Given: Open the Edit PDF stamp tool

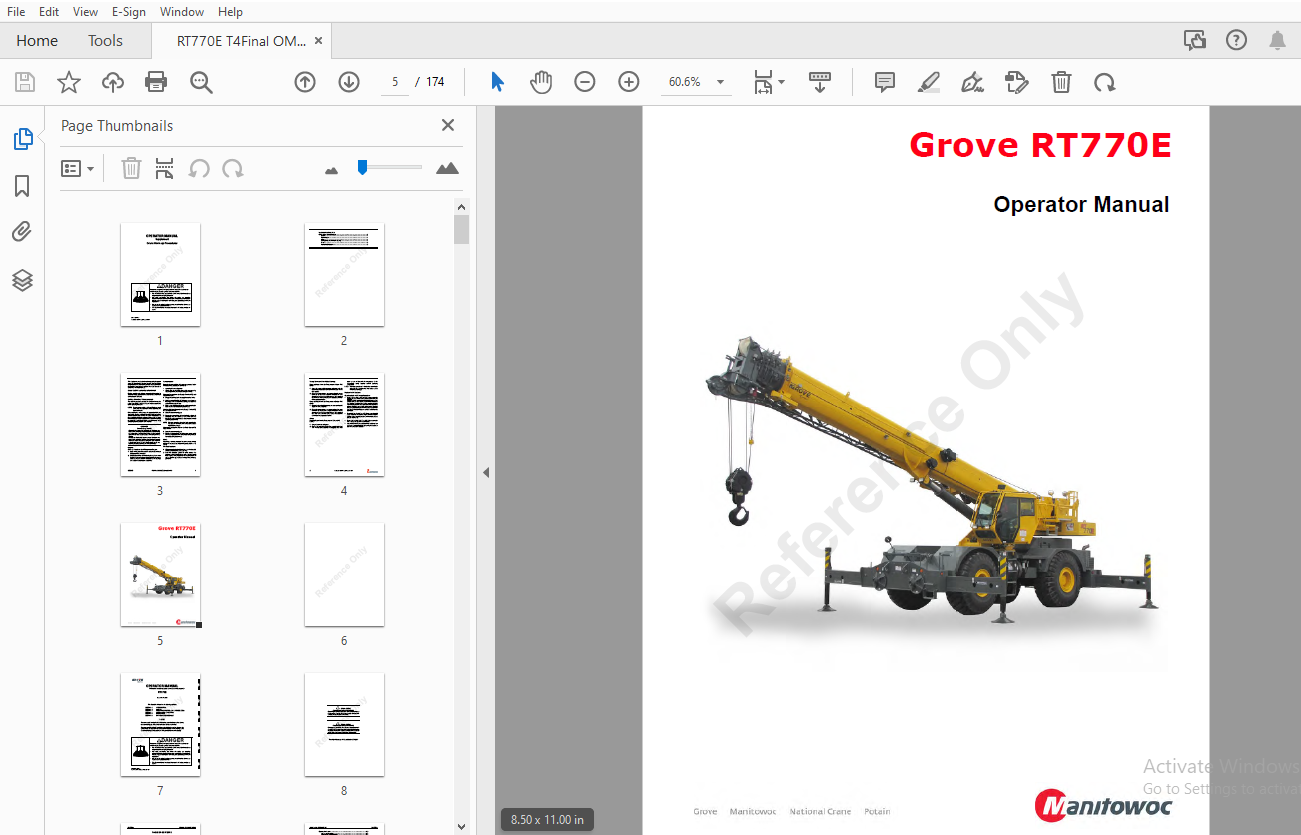Looking at the screenshot, I should tap(1016, 82).
